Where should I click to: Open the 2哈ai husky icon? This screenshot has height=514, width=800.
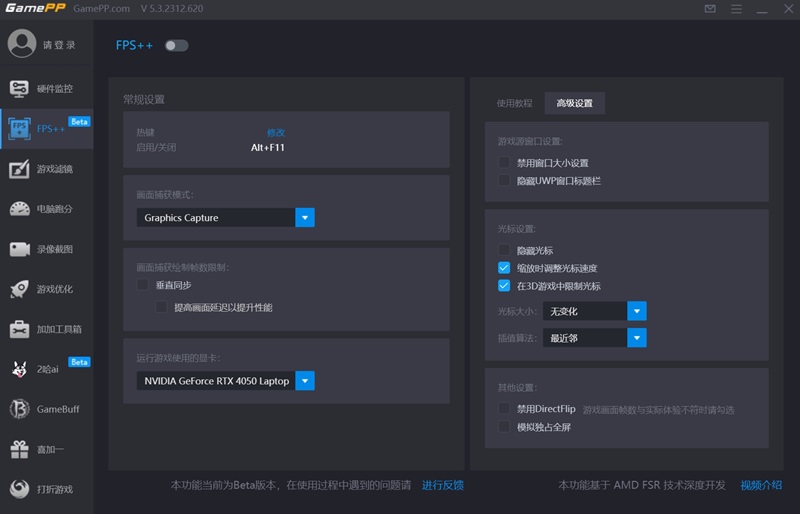19,369
